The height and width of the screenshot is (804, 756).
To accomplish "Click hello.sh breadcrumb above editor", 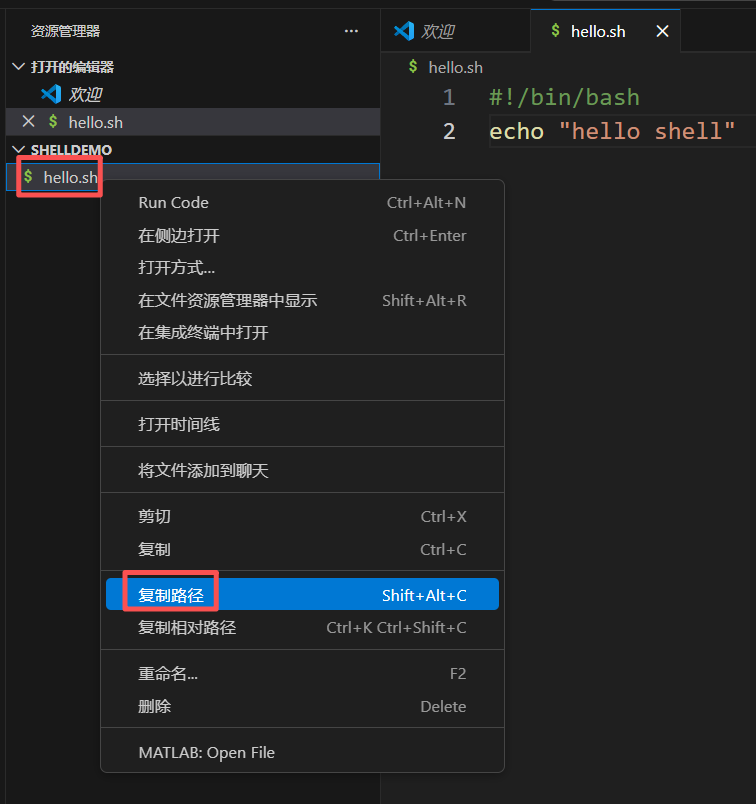I will [455, 67].
